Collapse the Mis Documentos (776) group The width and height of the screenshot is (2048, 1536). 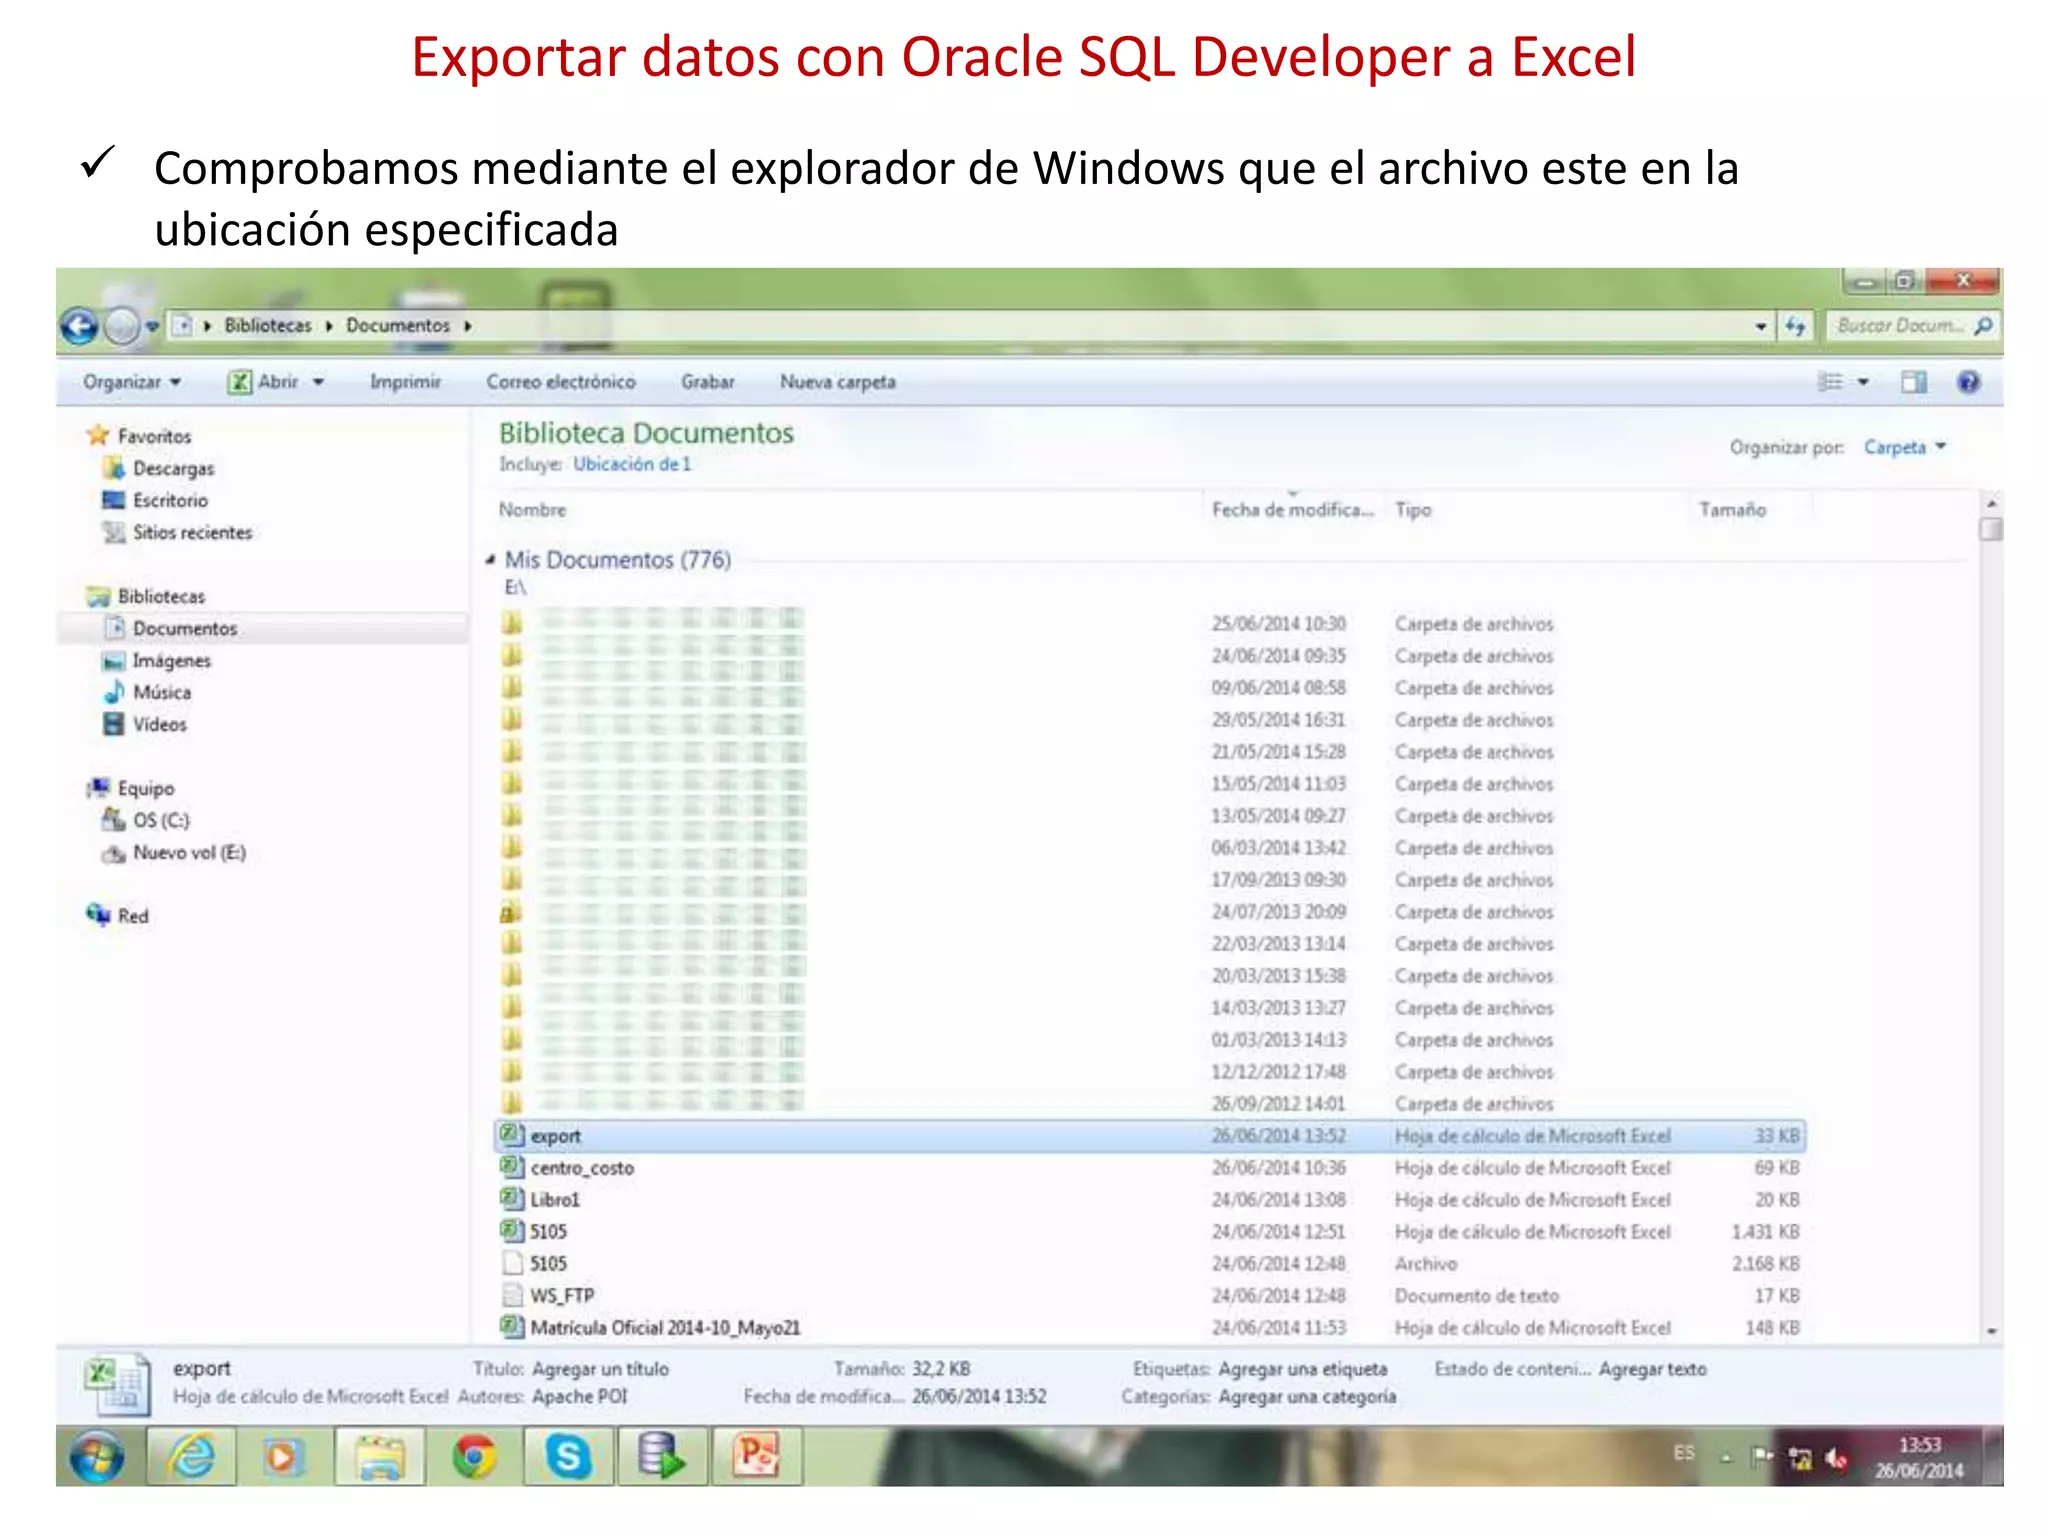(490, 560)
